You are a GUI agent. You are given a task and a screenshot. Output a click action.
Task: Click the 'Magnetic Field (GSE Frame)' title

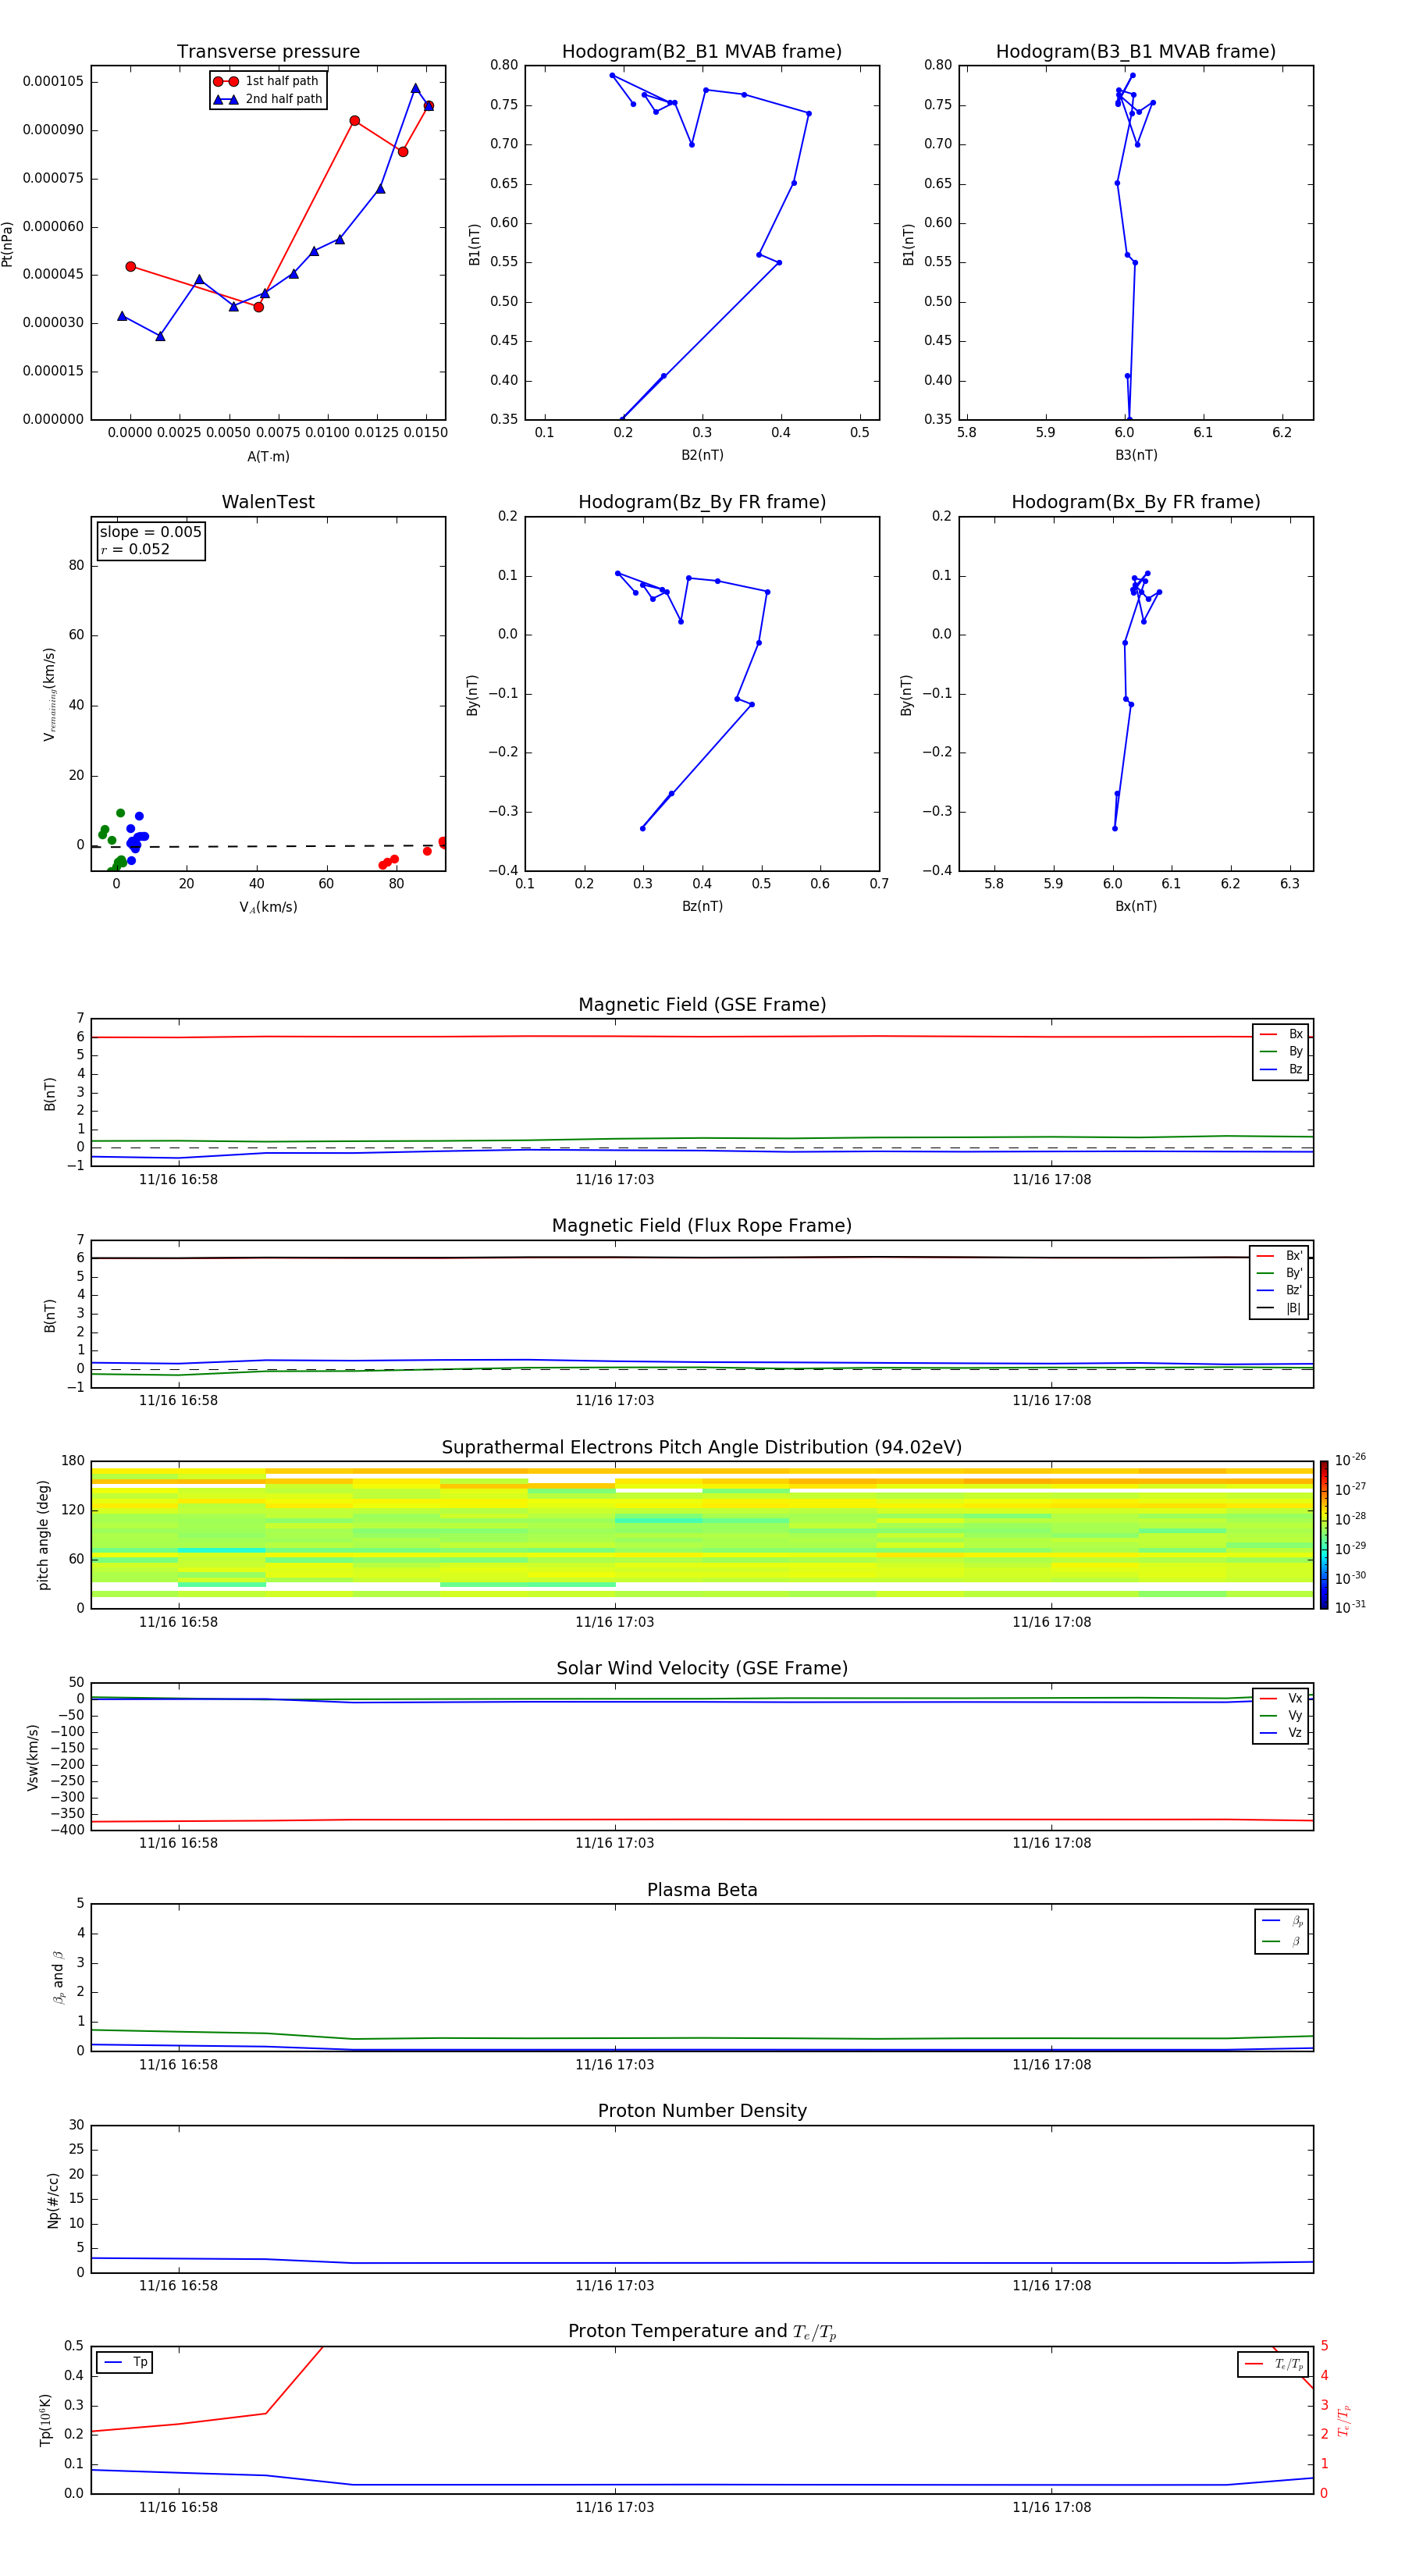tap(702, 1004)
